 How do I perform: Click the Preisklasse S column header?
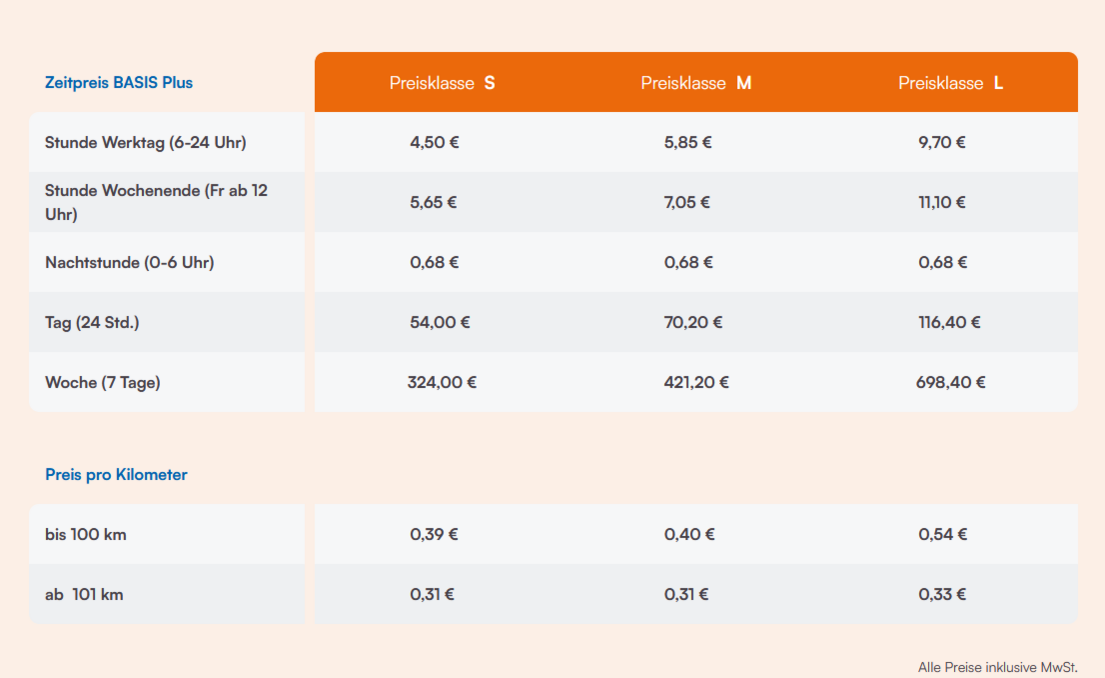pos(442,83)
